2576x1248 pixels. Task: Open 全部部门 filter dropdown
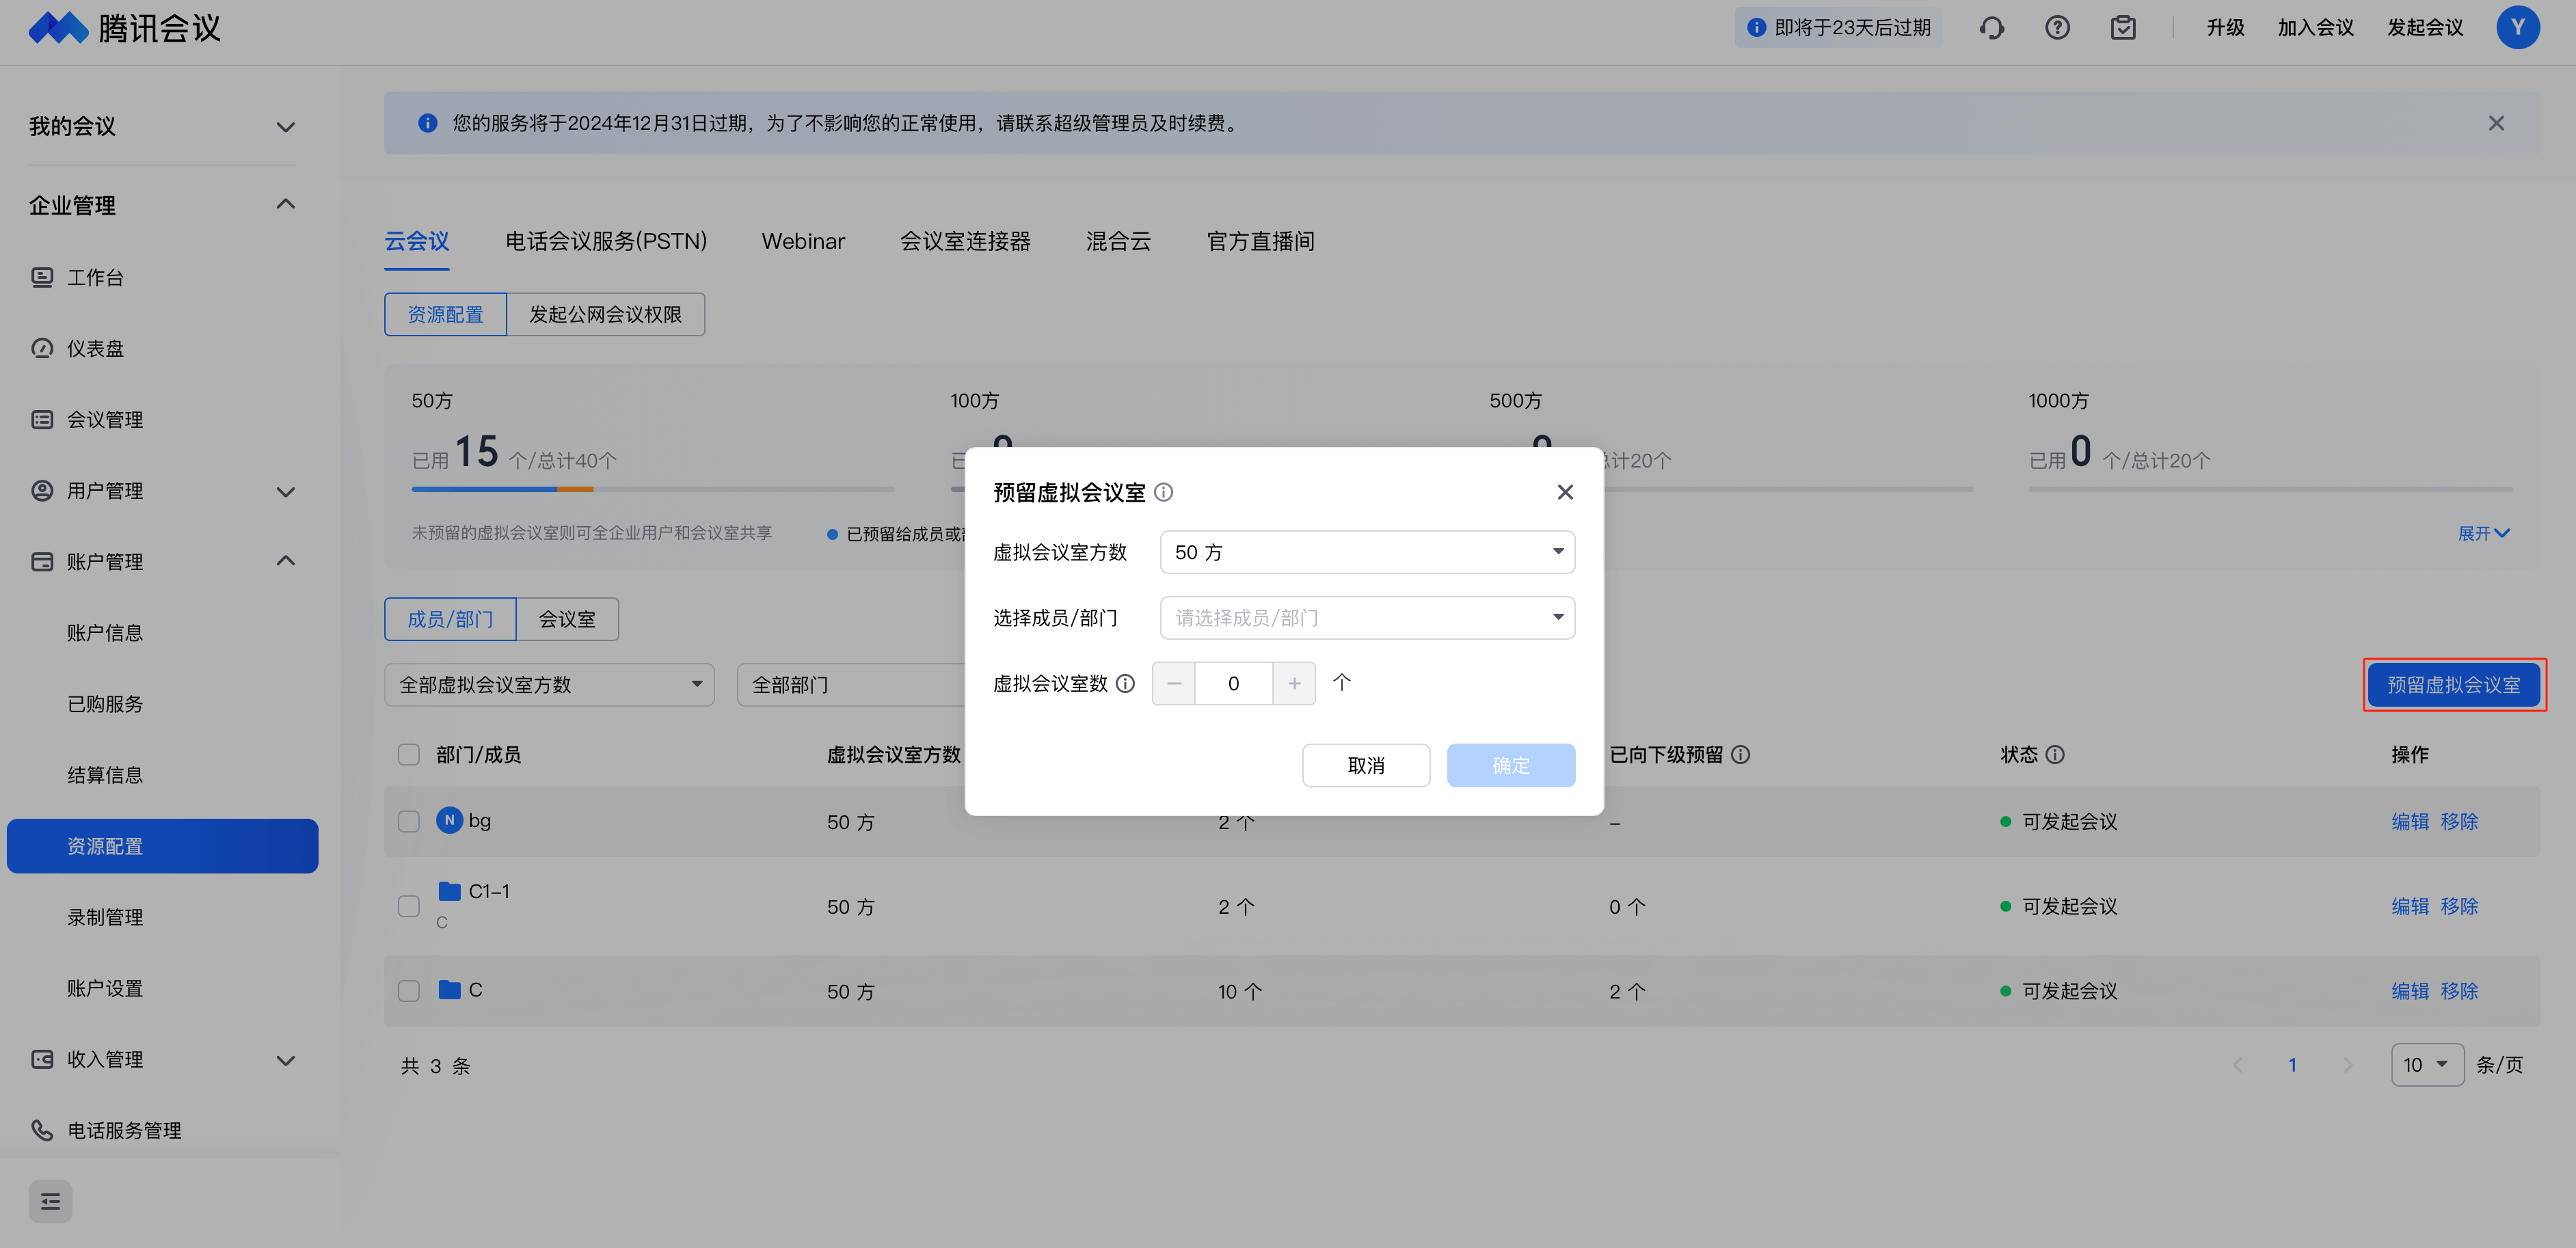[852, 685]
